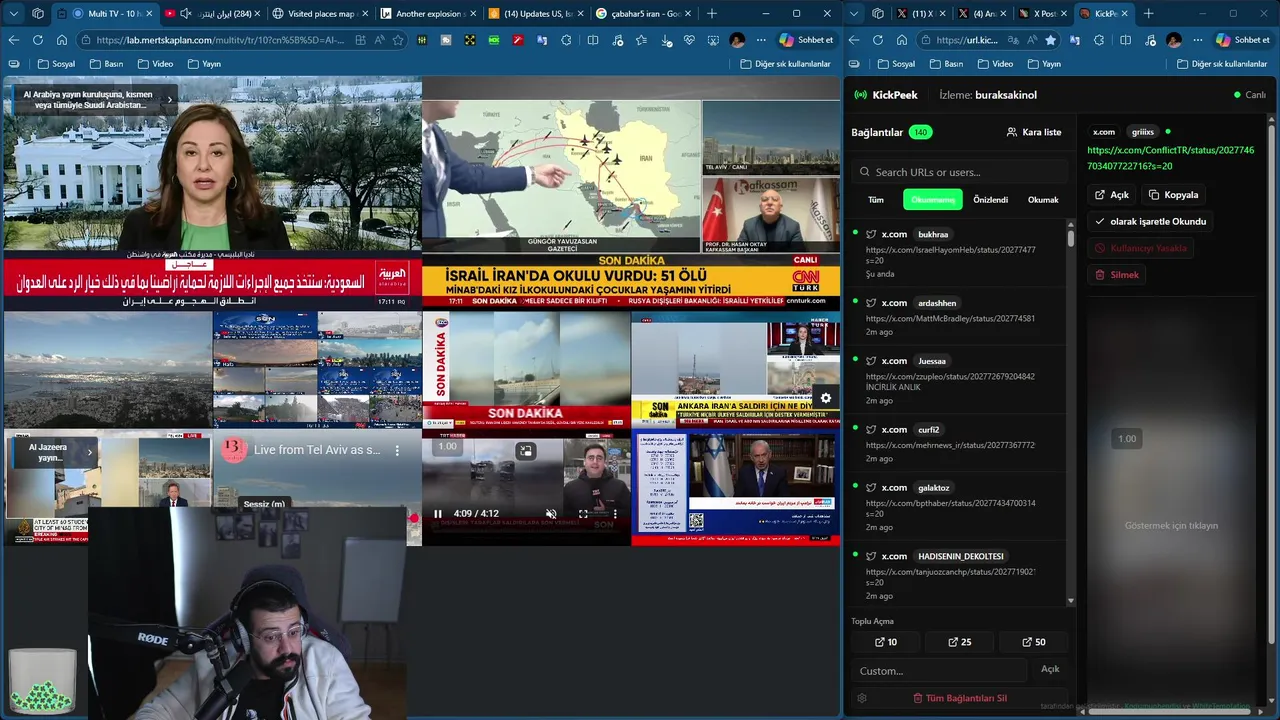The width and height of the screenshot is (1280, 720).
Task: Open the browser extensions puzzle icon in the Multi TV window
Action: point(566,40)
